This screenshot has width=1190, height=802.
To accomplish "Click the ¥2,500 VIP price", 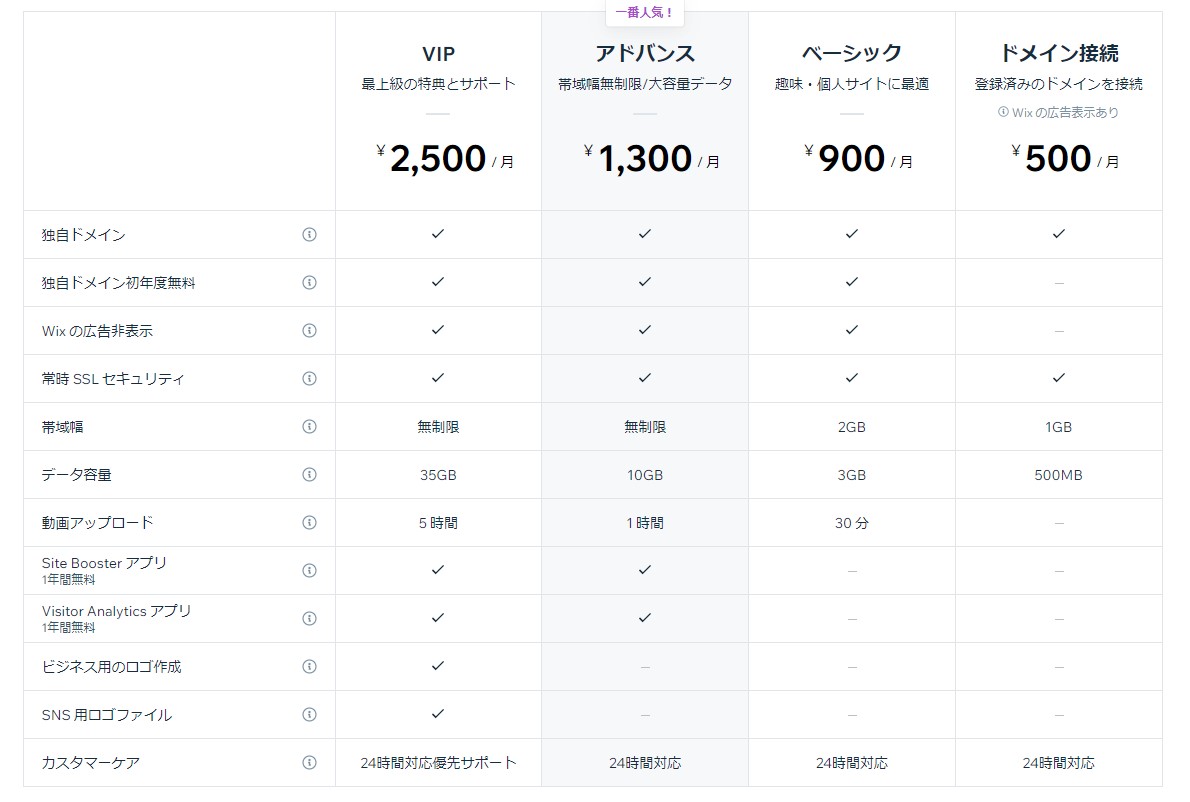I will coord(437,159).
